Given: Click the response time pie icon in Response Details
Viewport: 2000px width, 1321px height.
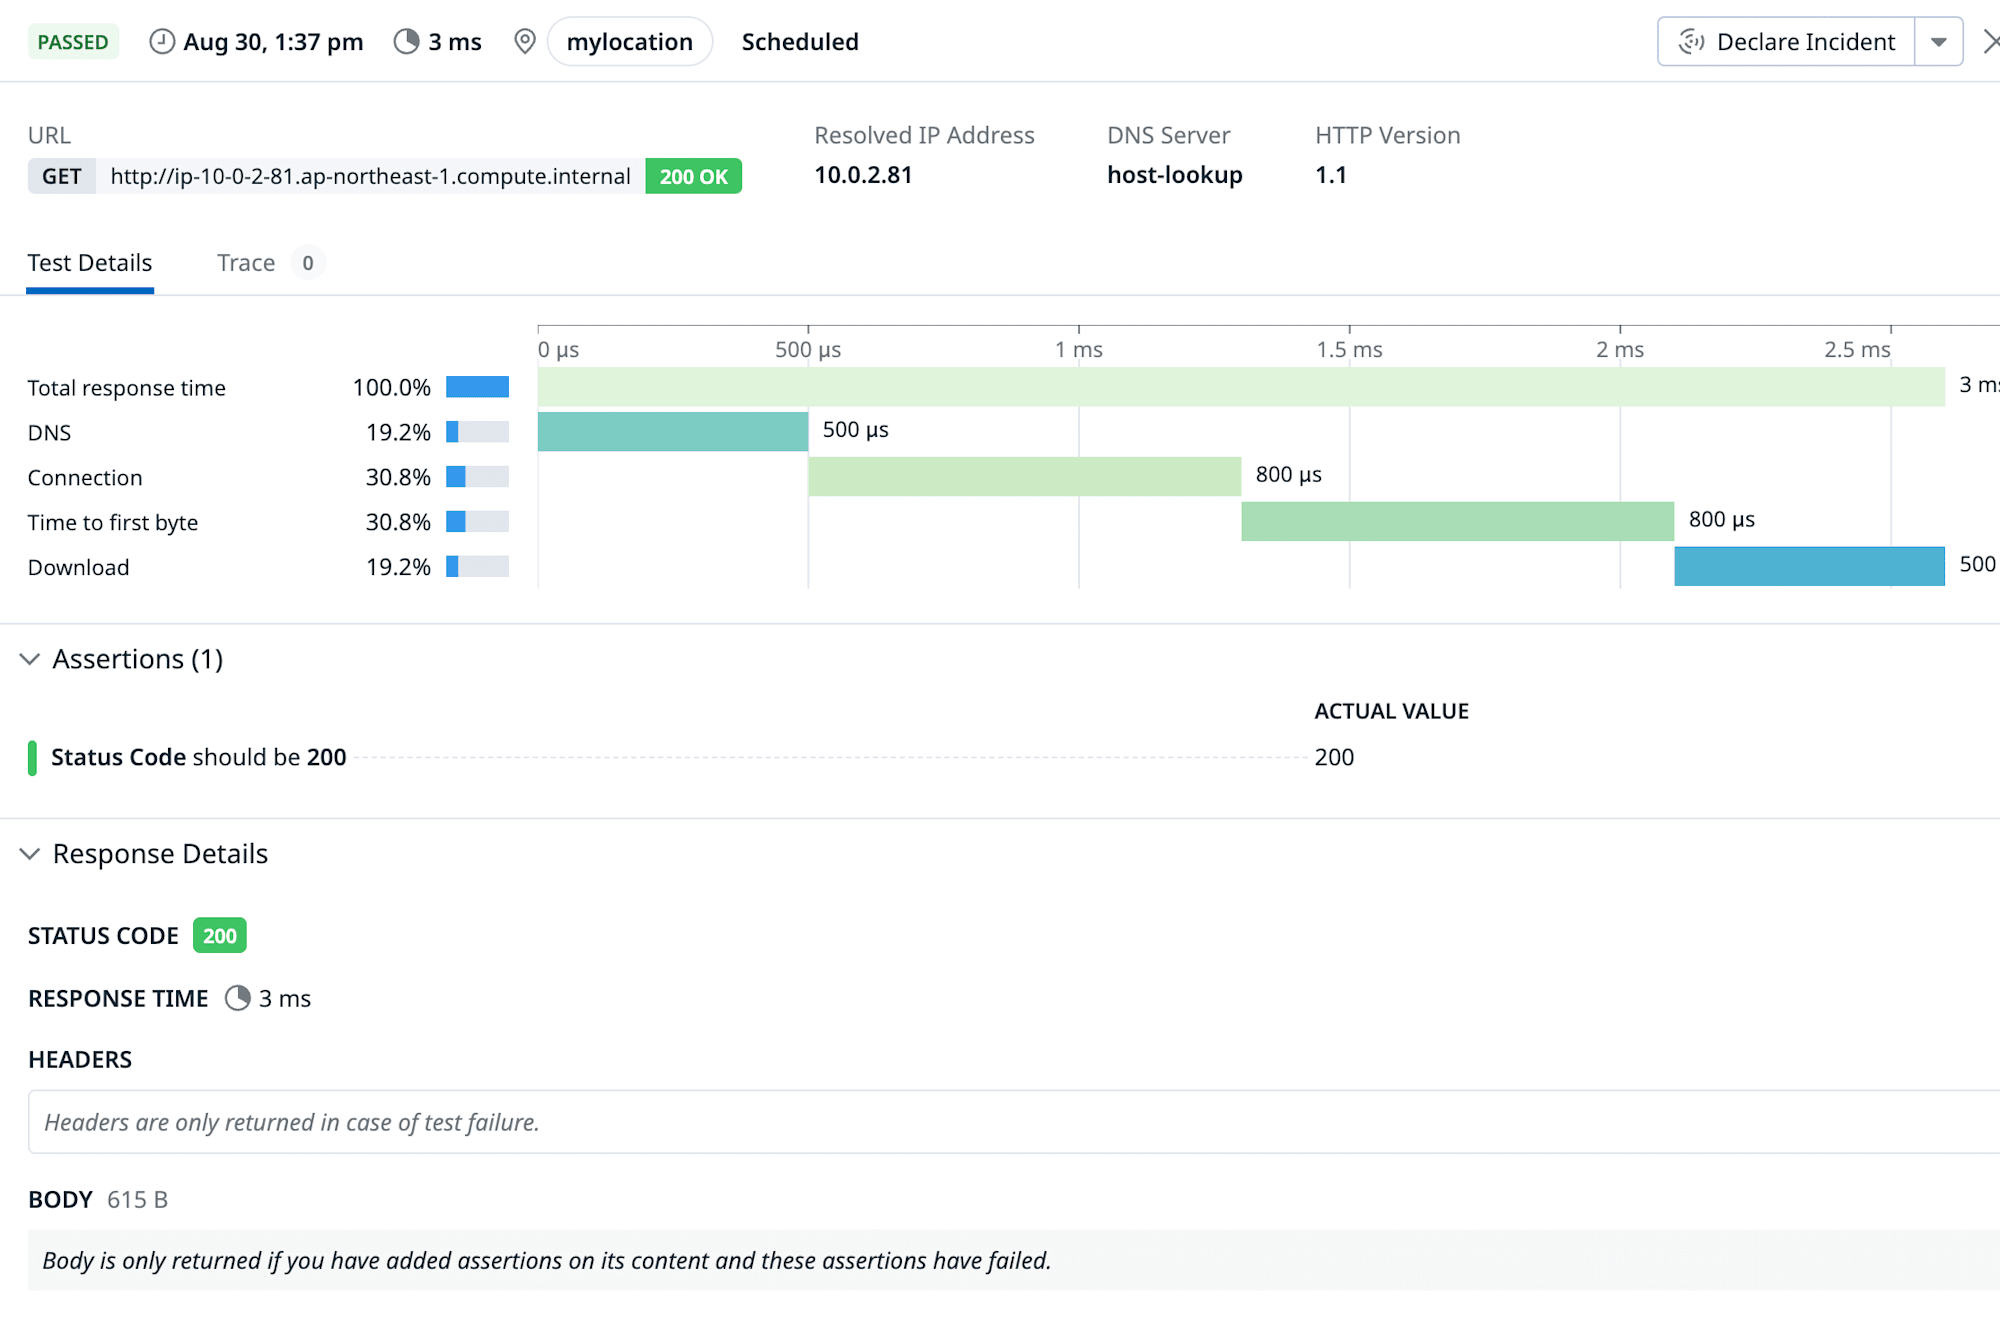Looking at the screenshot, I should point(237,998).
